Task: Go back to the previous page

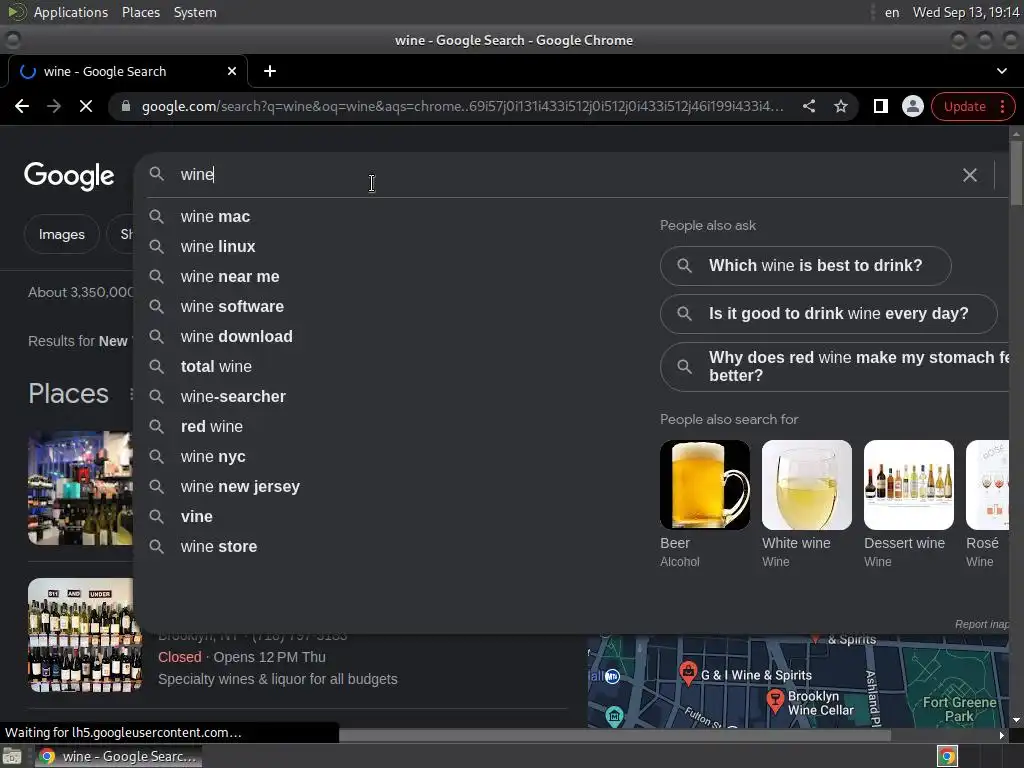Action: 22,106
